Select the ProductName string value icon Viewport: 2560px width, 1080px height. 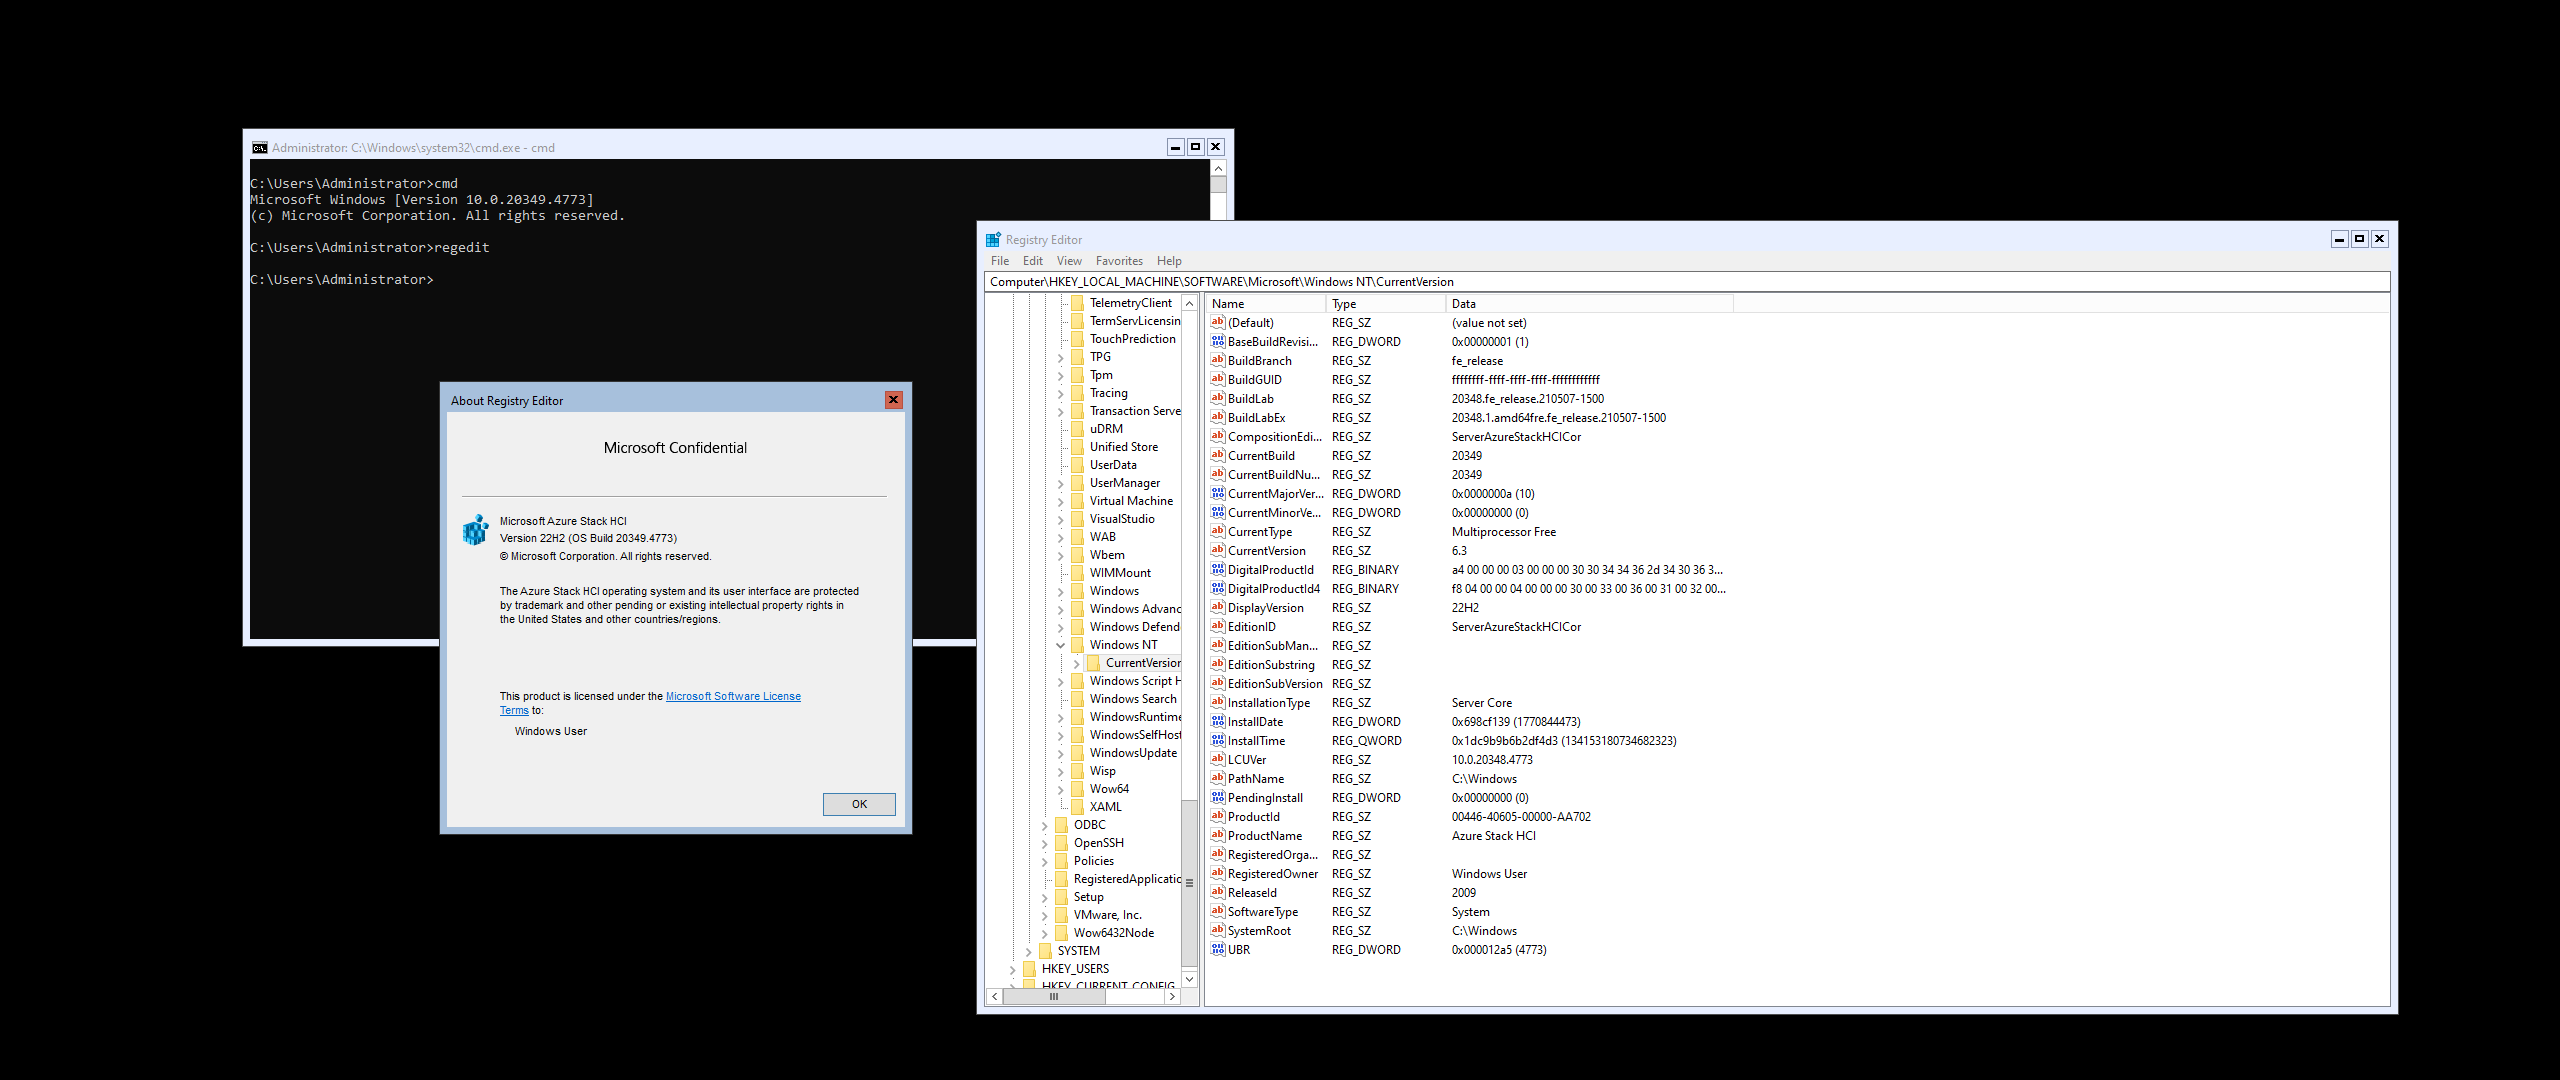pos(1217,835)
